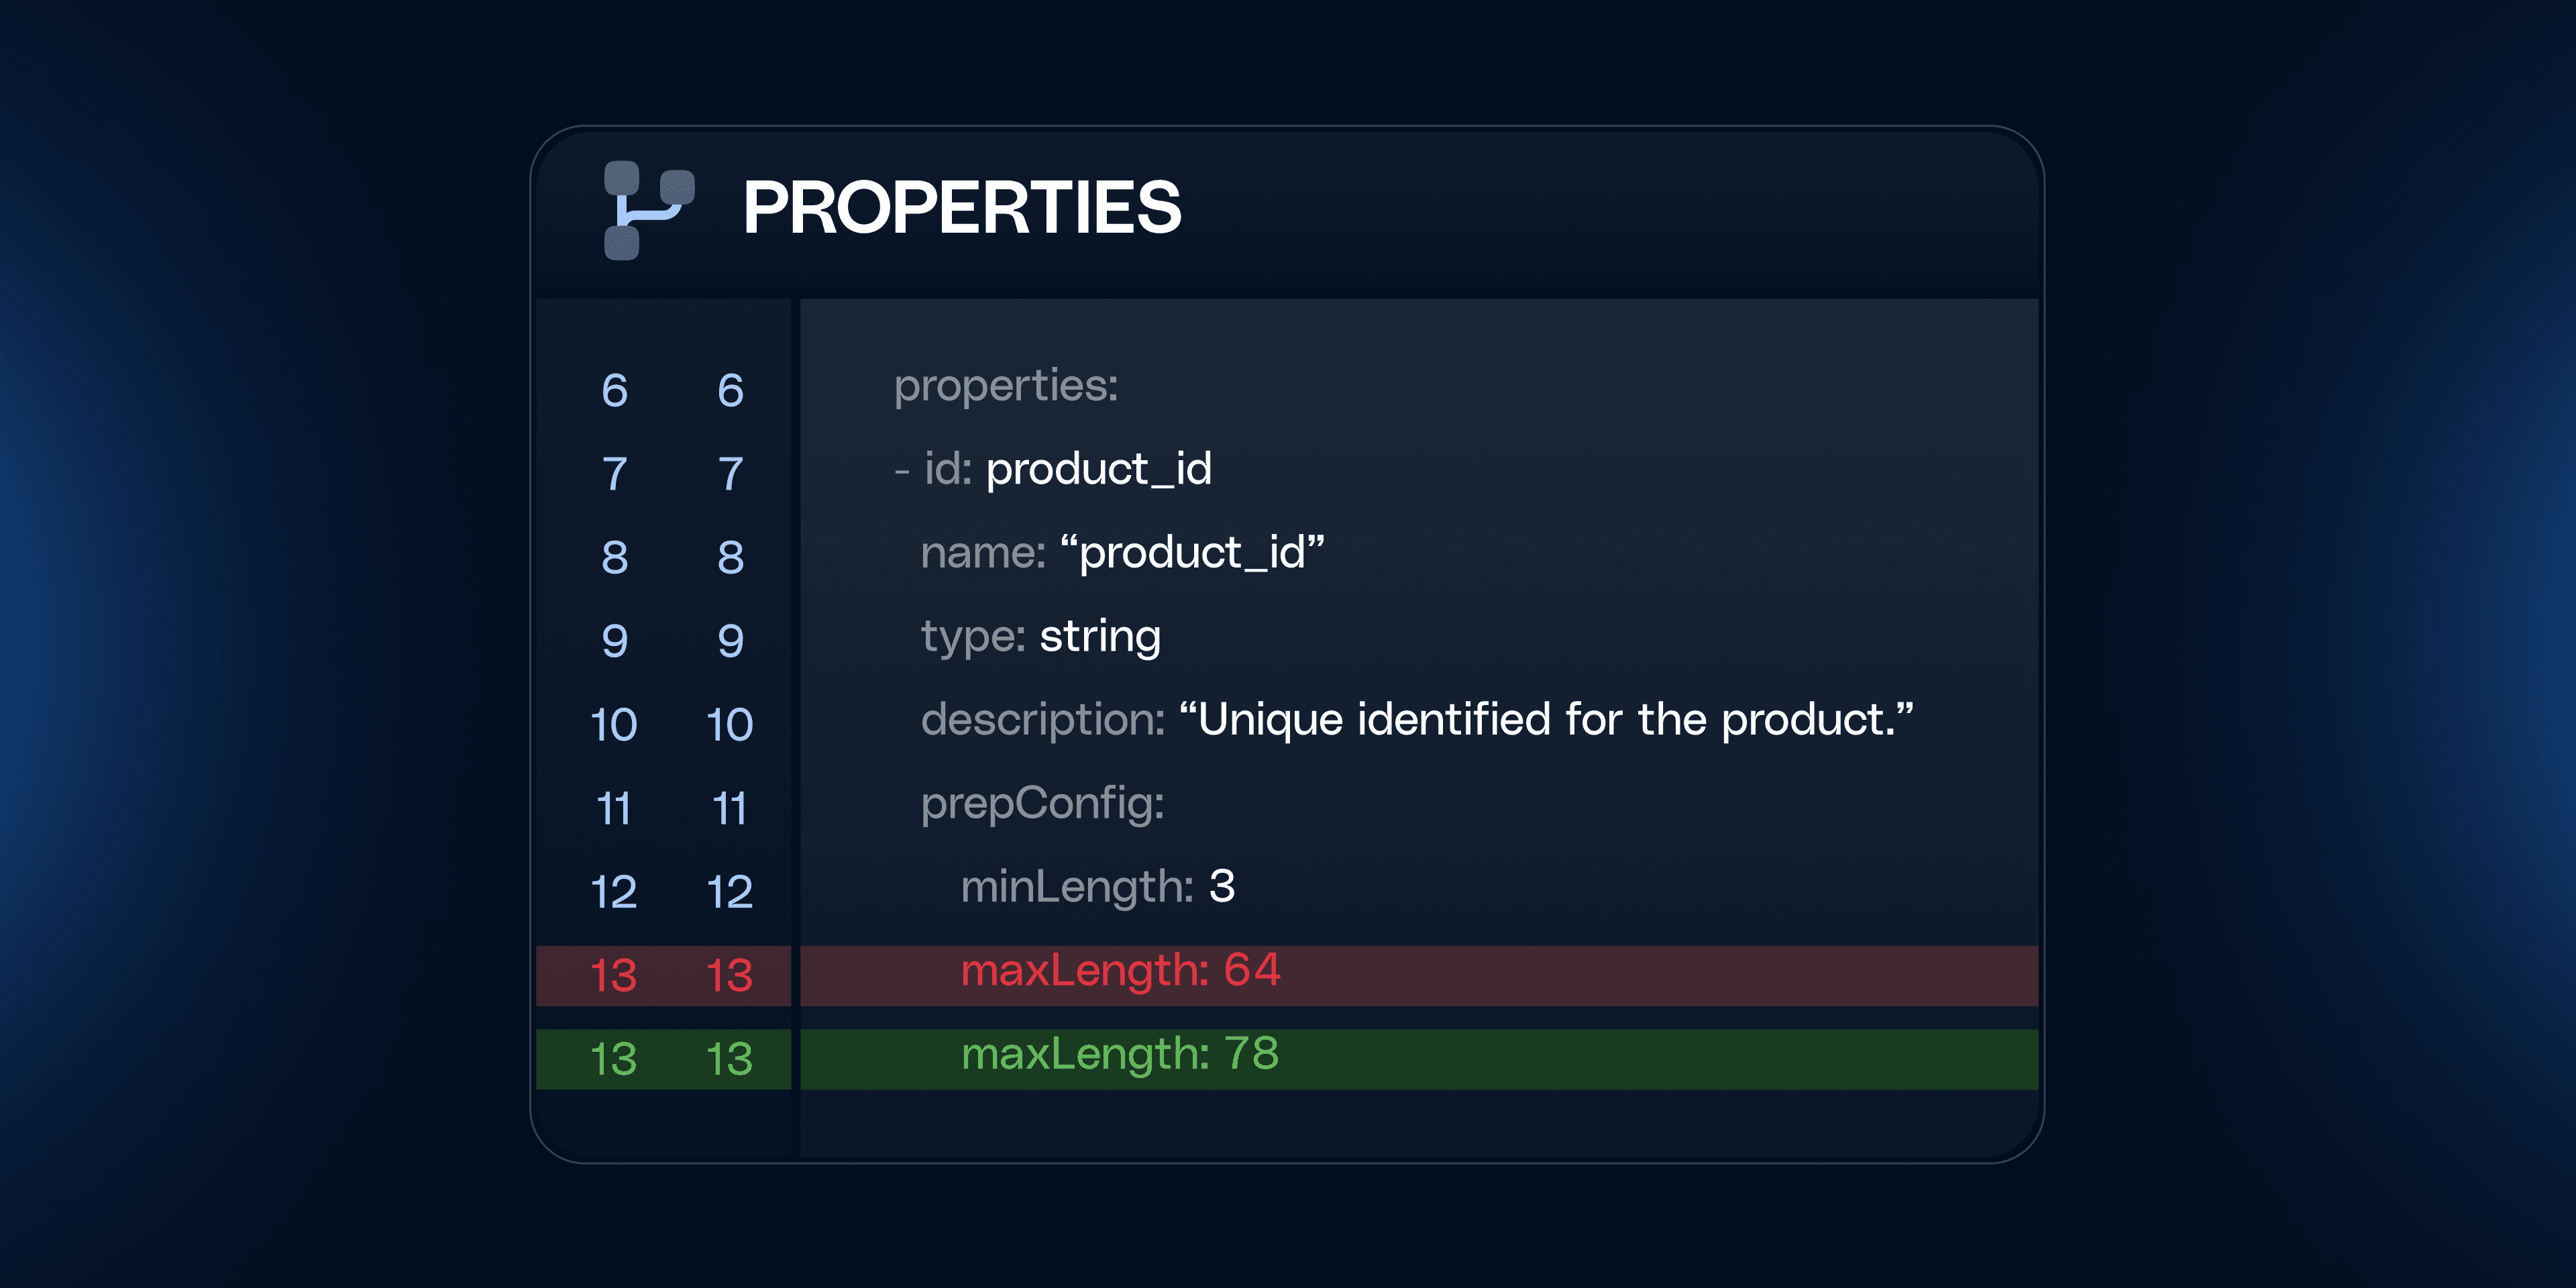This screenshot has height=1288, width=2576.
Task: Click the PROPERTIES panel title
Action: (x=961, y=208)
